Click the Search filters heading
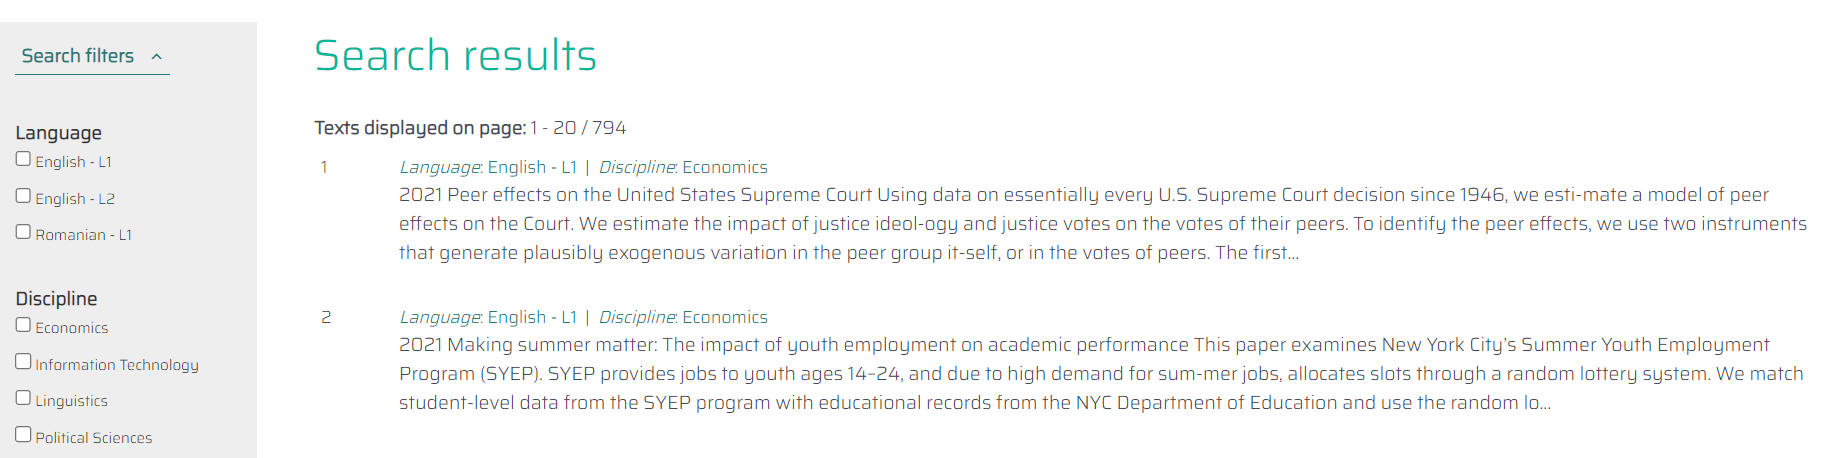This screenshot has height=458, width=1848. [78, 56]
